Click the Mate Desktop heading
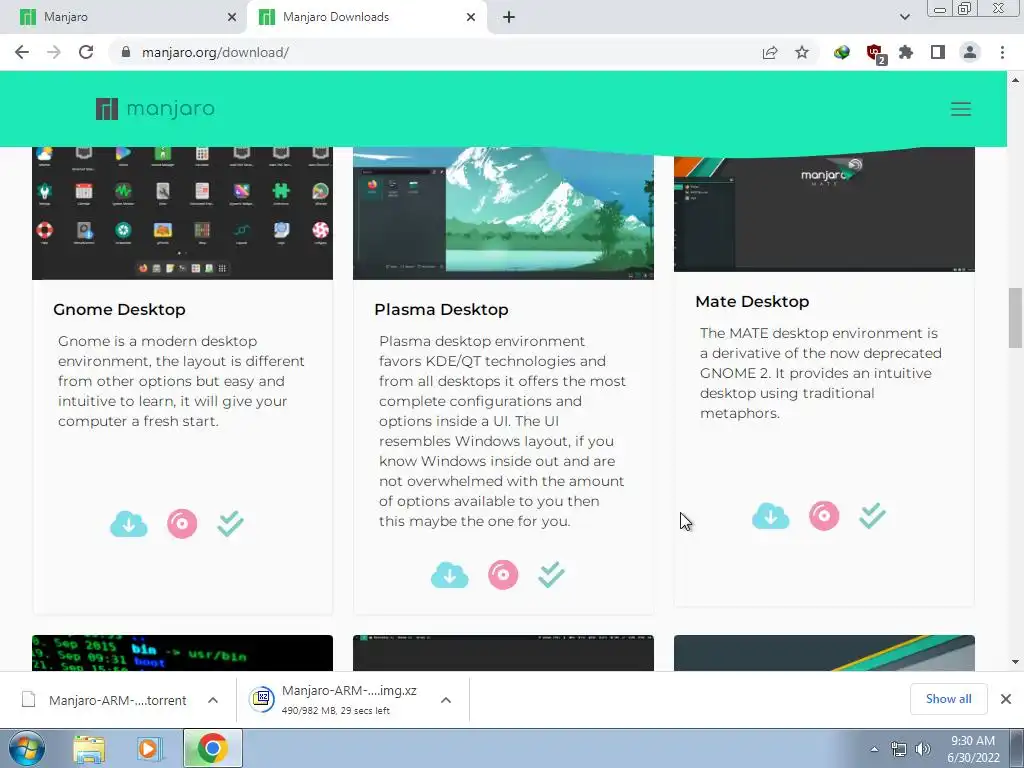Image resolution: width=1024 pixels, height=768 pixels. click(x=752, y=302)
